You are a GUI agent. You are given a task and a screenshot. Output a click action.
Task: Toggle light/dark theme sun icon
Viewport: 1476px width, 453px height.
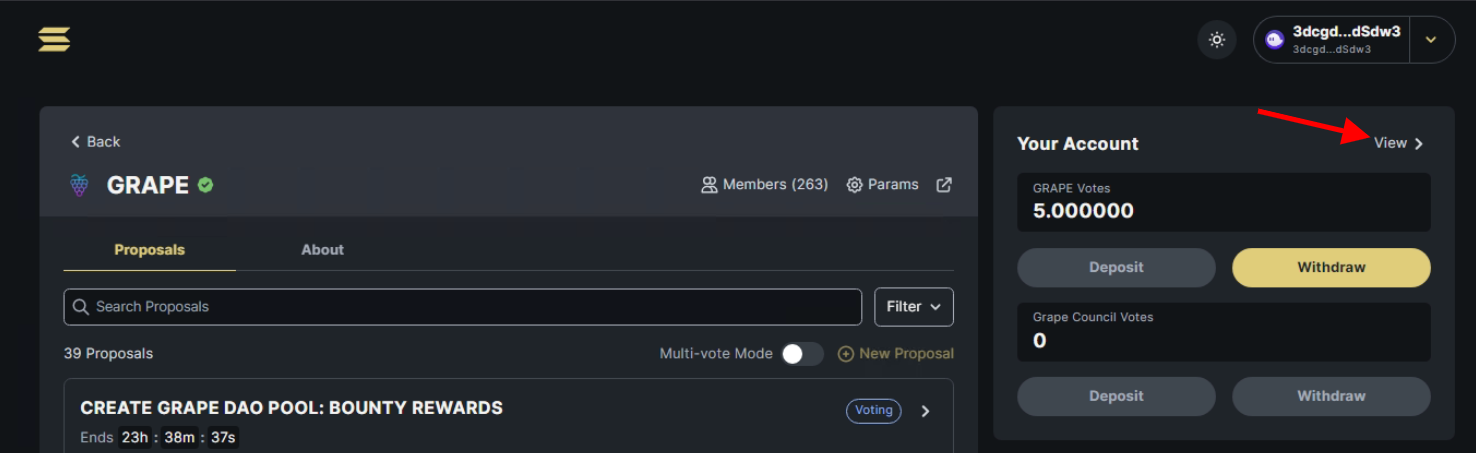[1217, 40]
